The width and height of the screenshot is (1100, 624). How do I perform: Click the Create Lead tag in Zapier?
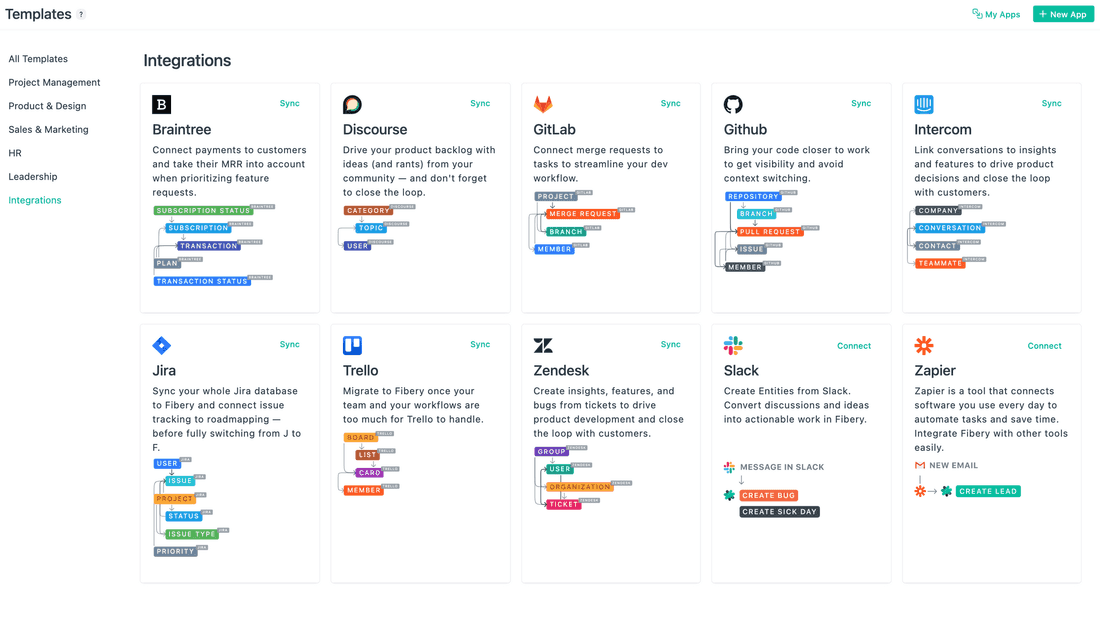(988, 491)
